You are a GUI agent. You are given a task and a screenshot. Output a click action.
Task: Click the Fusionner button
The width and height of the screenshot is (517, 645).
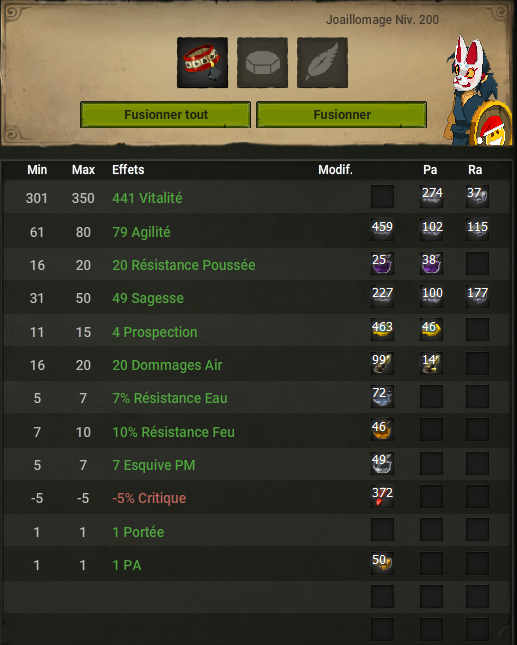point(341,115)
